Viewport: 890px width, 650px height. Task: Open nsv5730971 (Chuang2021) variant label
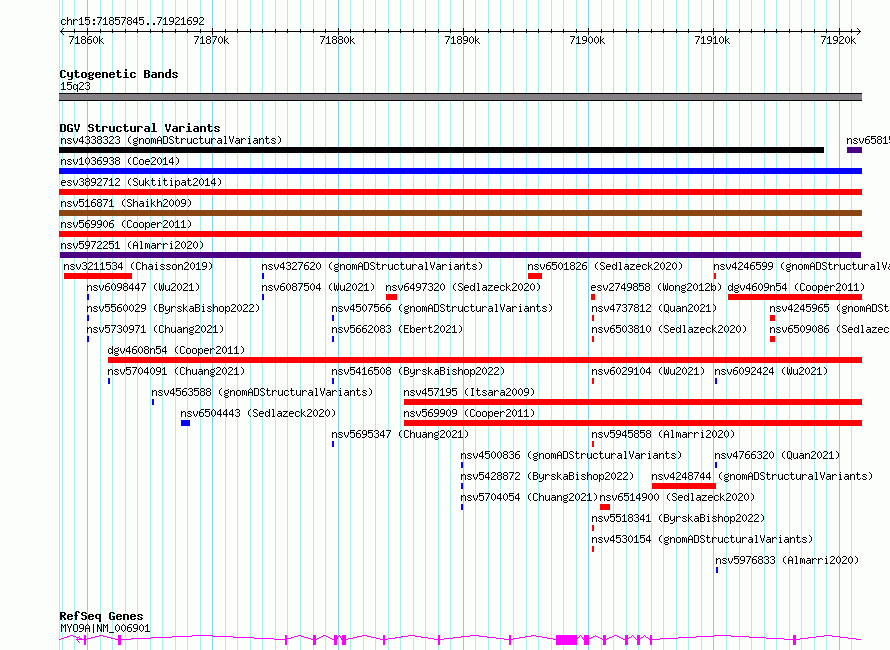155,329
